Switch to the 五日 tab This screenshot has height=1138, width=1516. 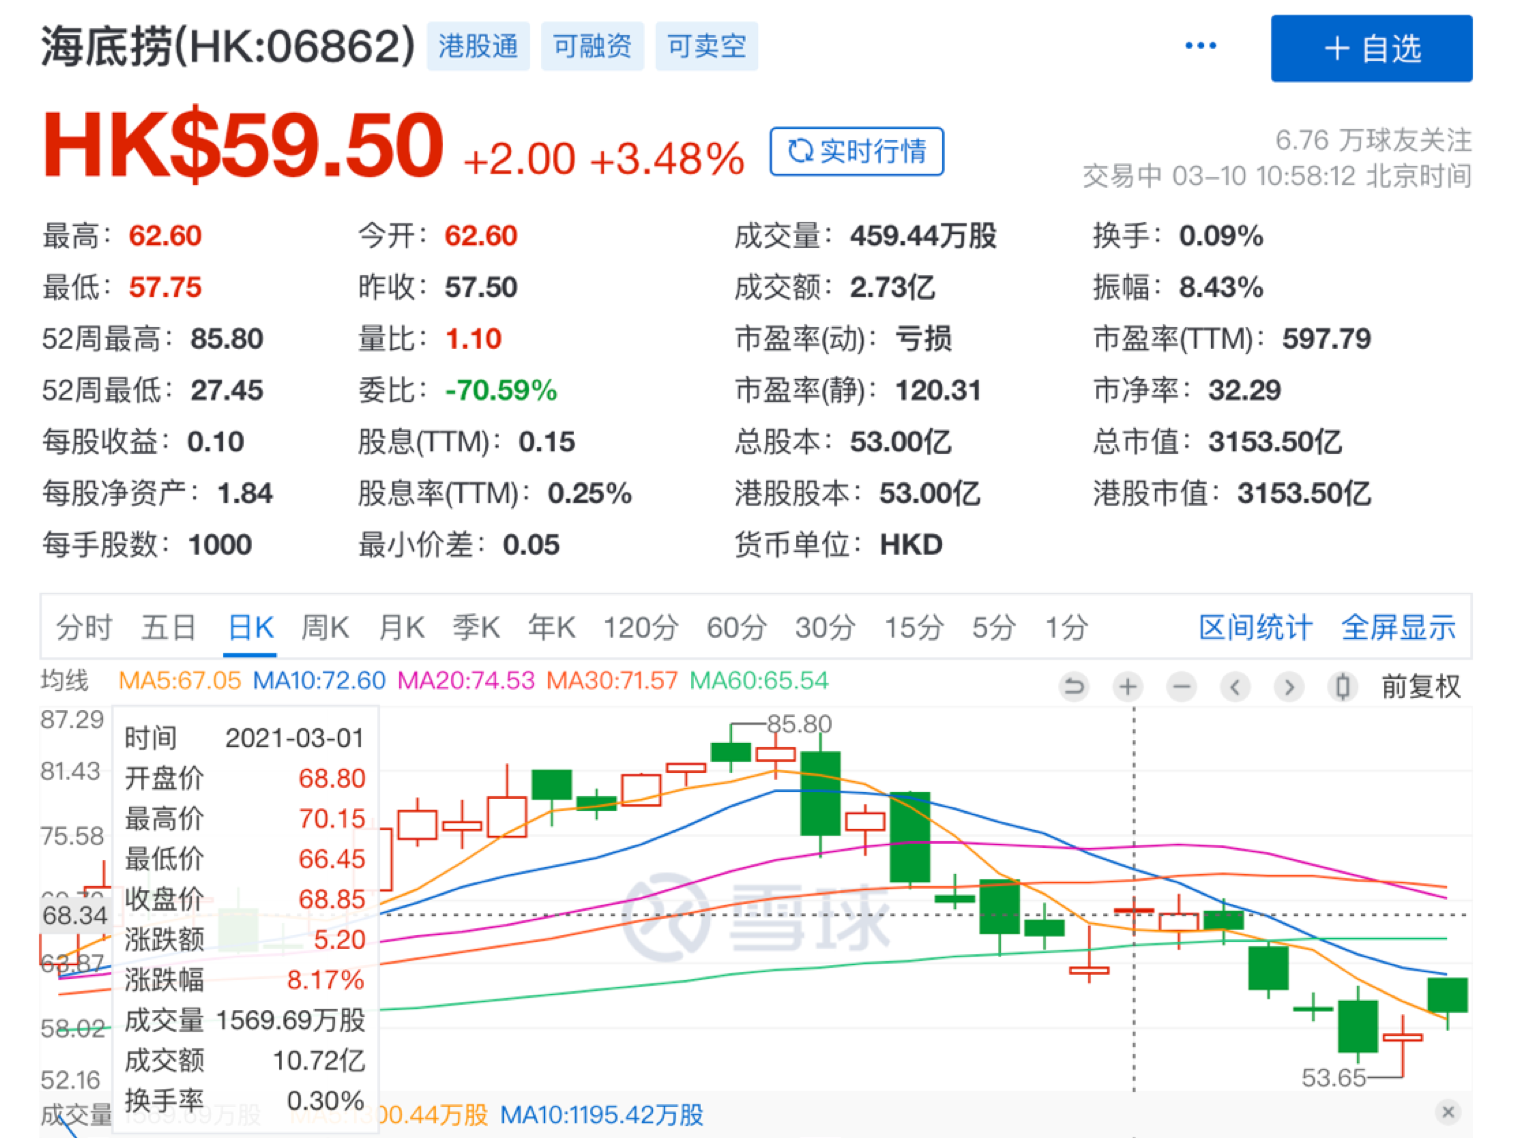tap(168, 628)
